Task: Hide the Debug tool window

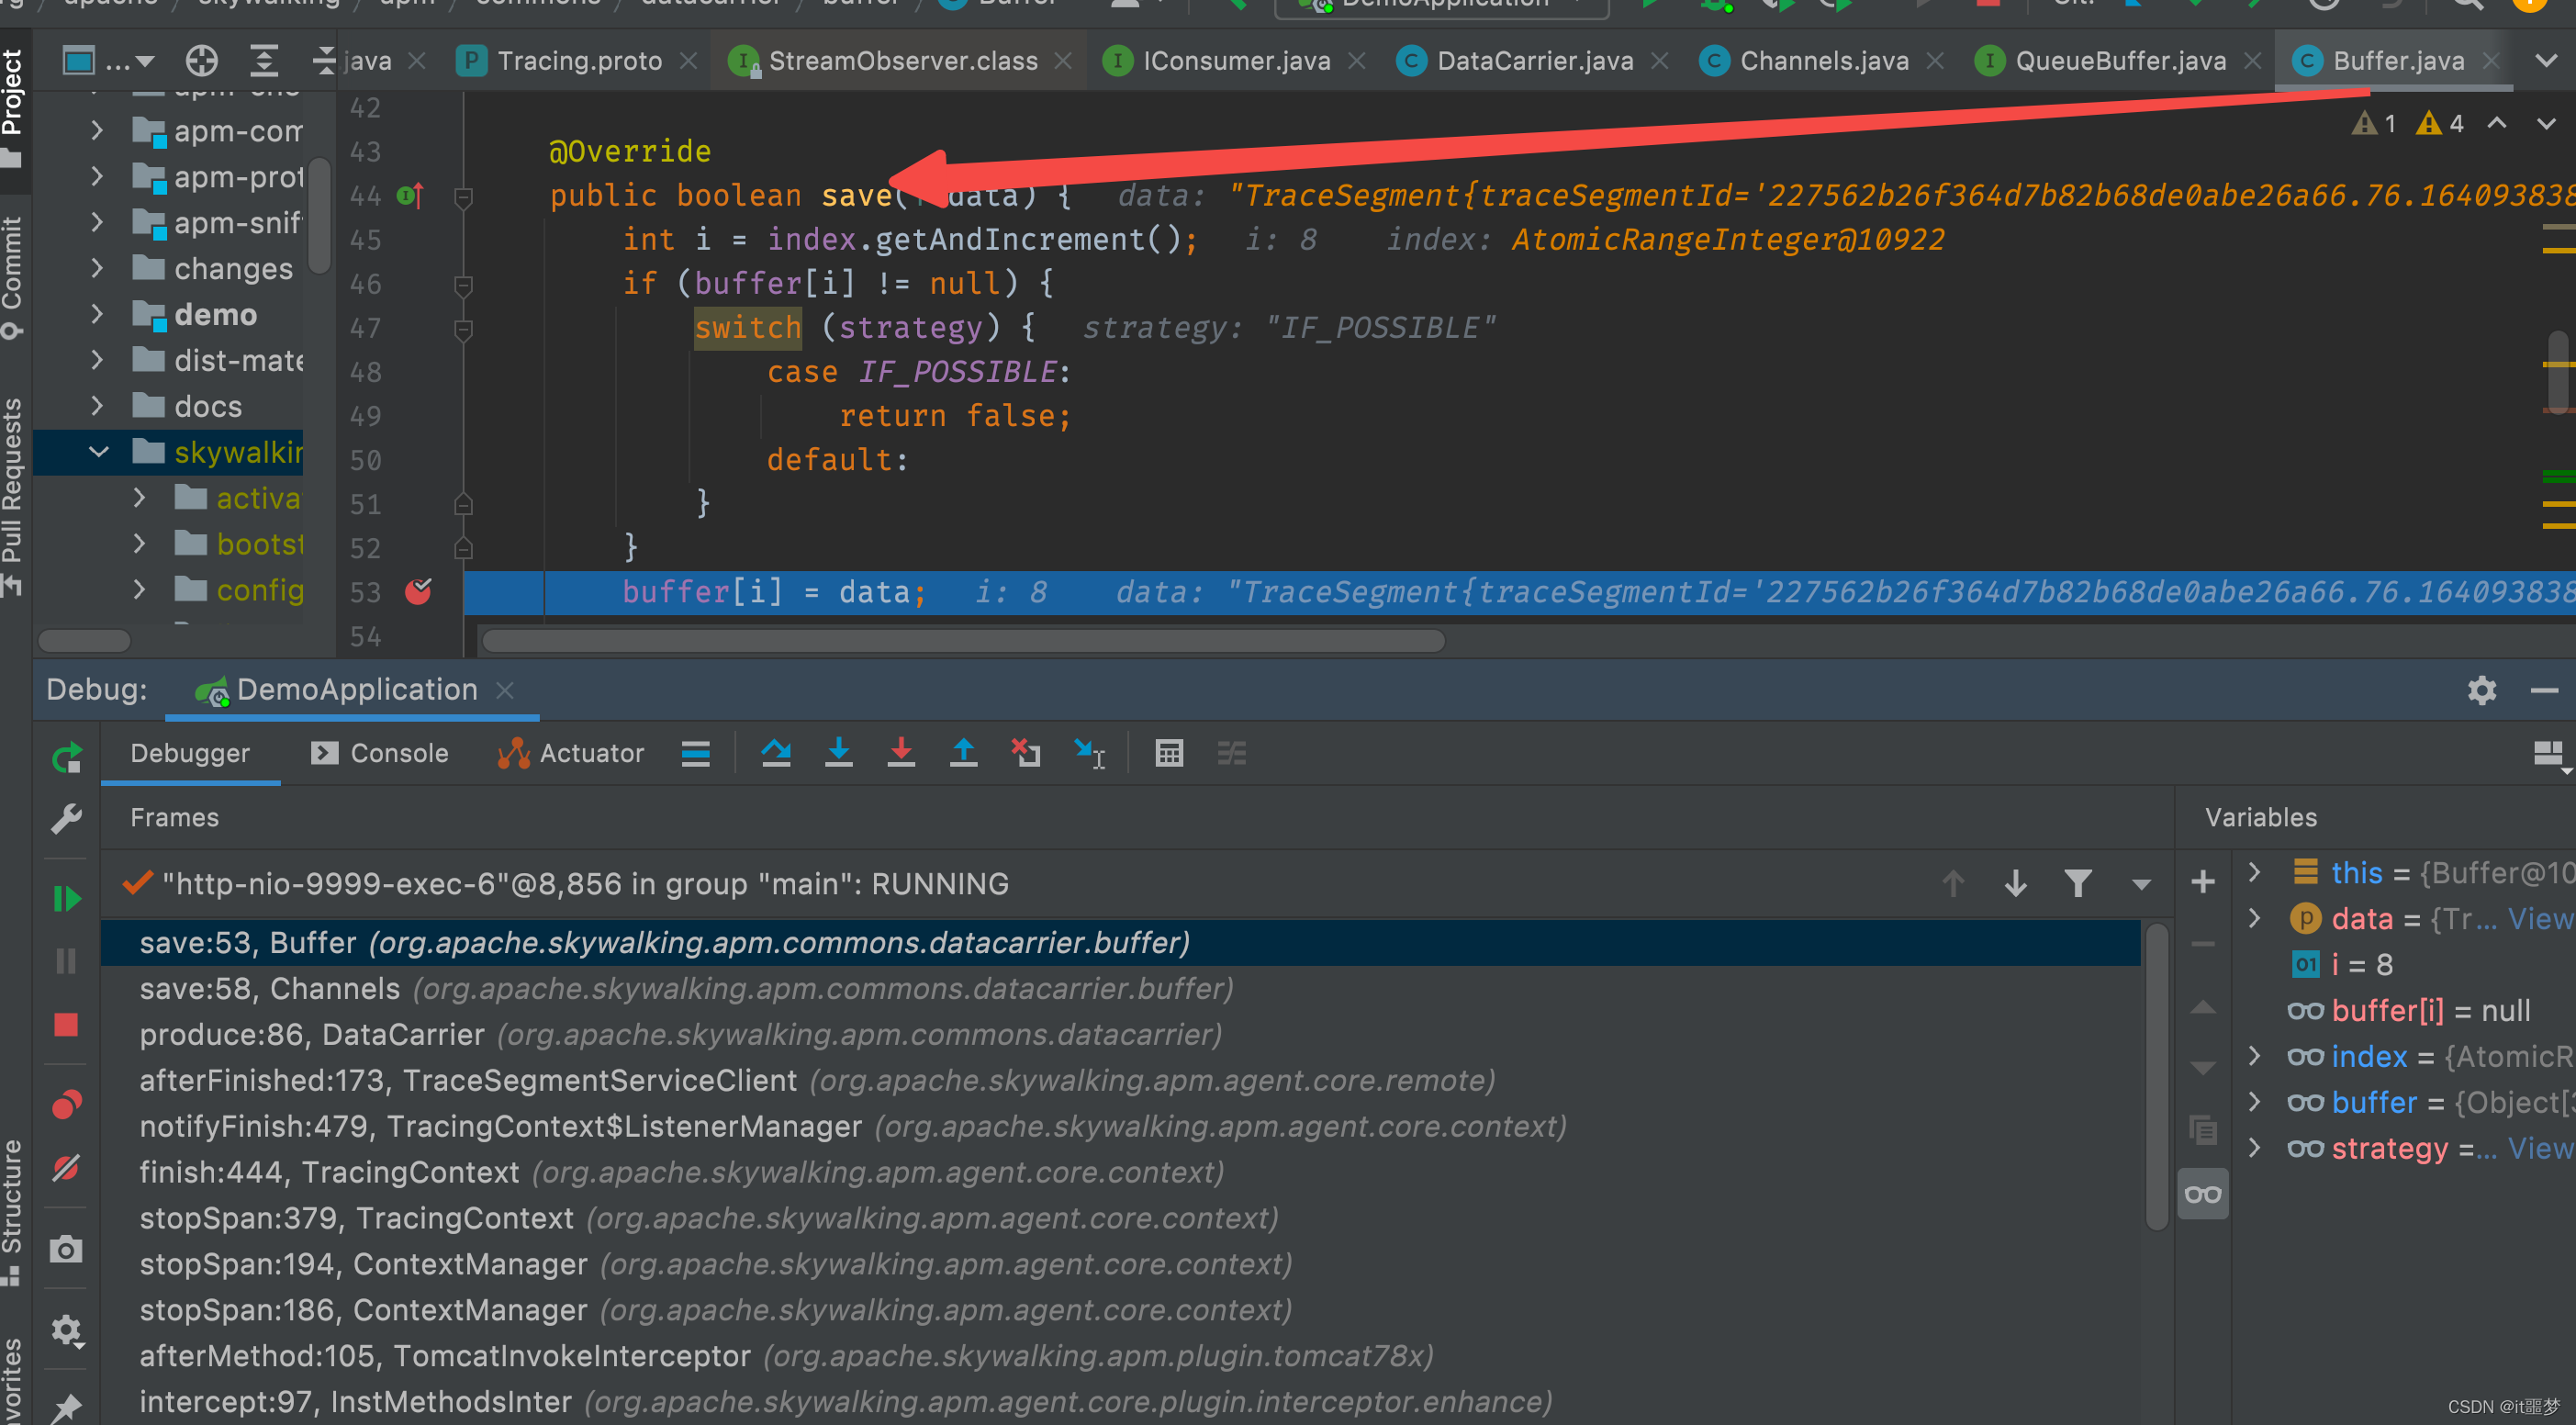Action: coord(2544,690)
